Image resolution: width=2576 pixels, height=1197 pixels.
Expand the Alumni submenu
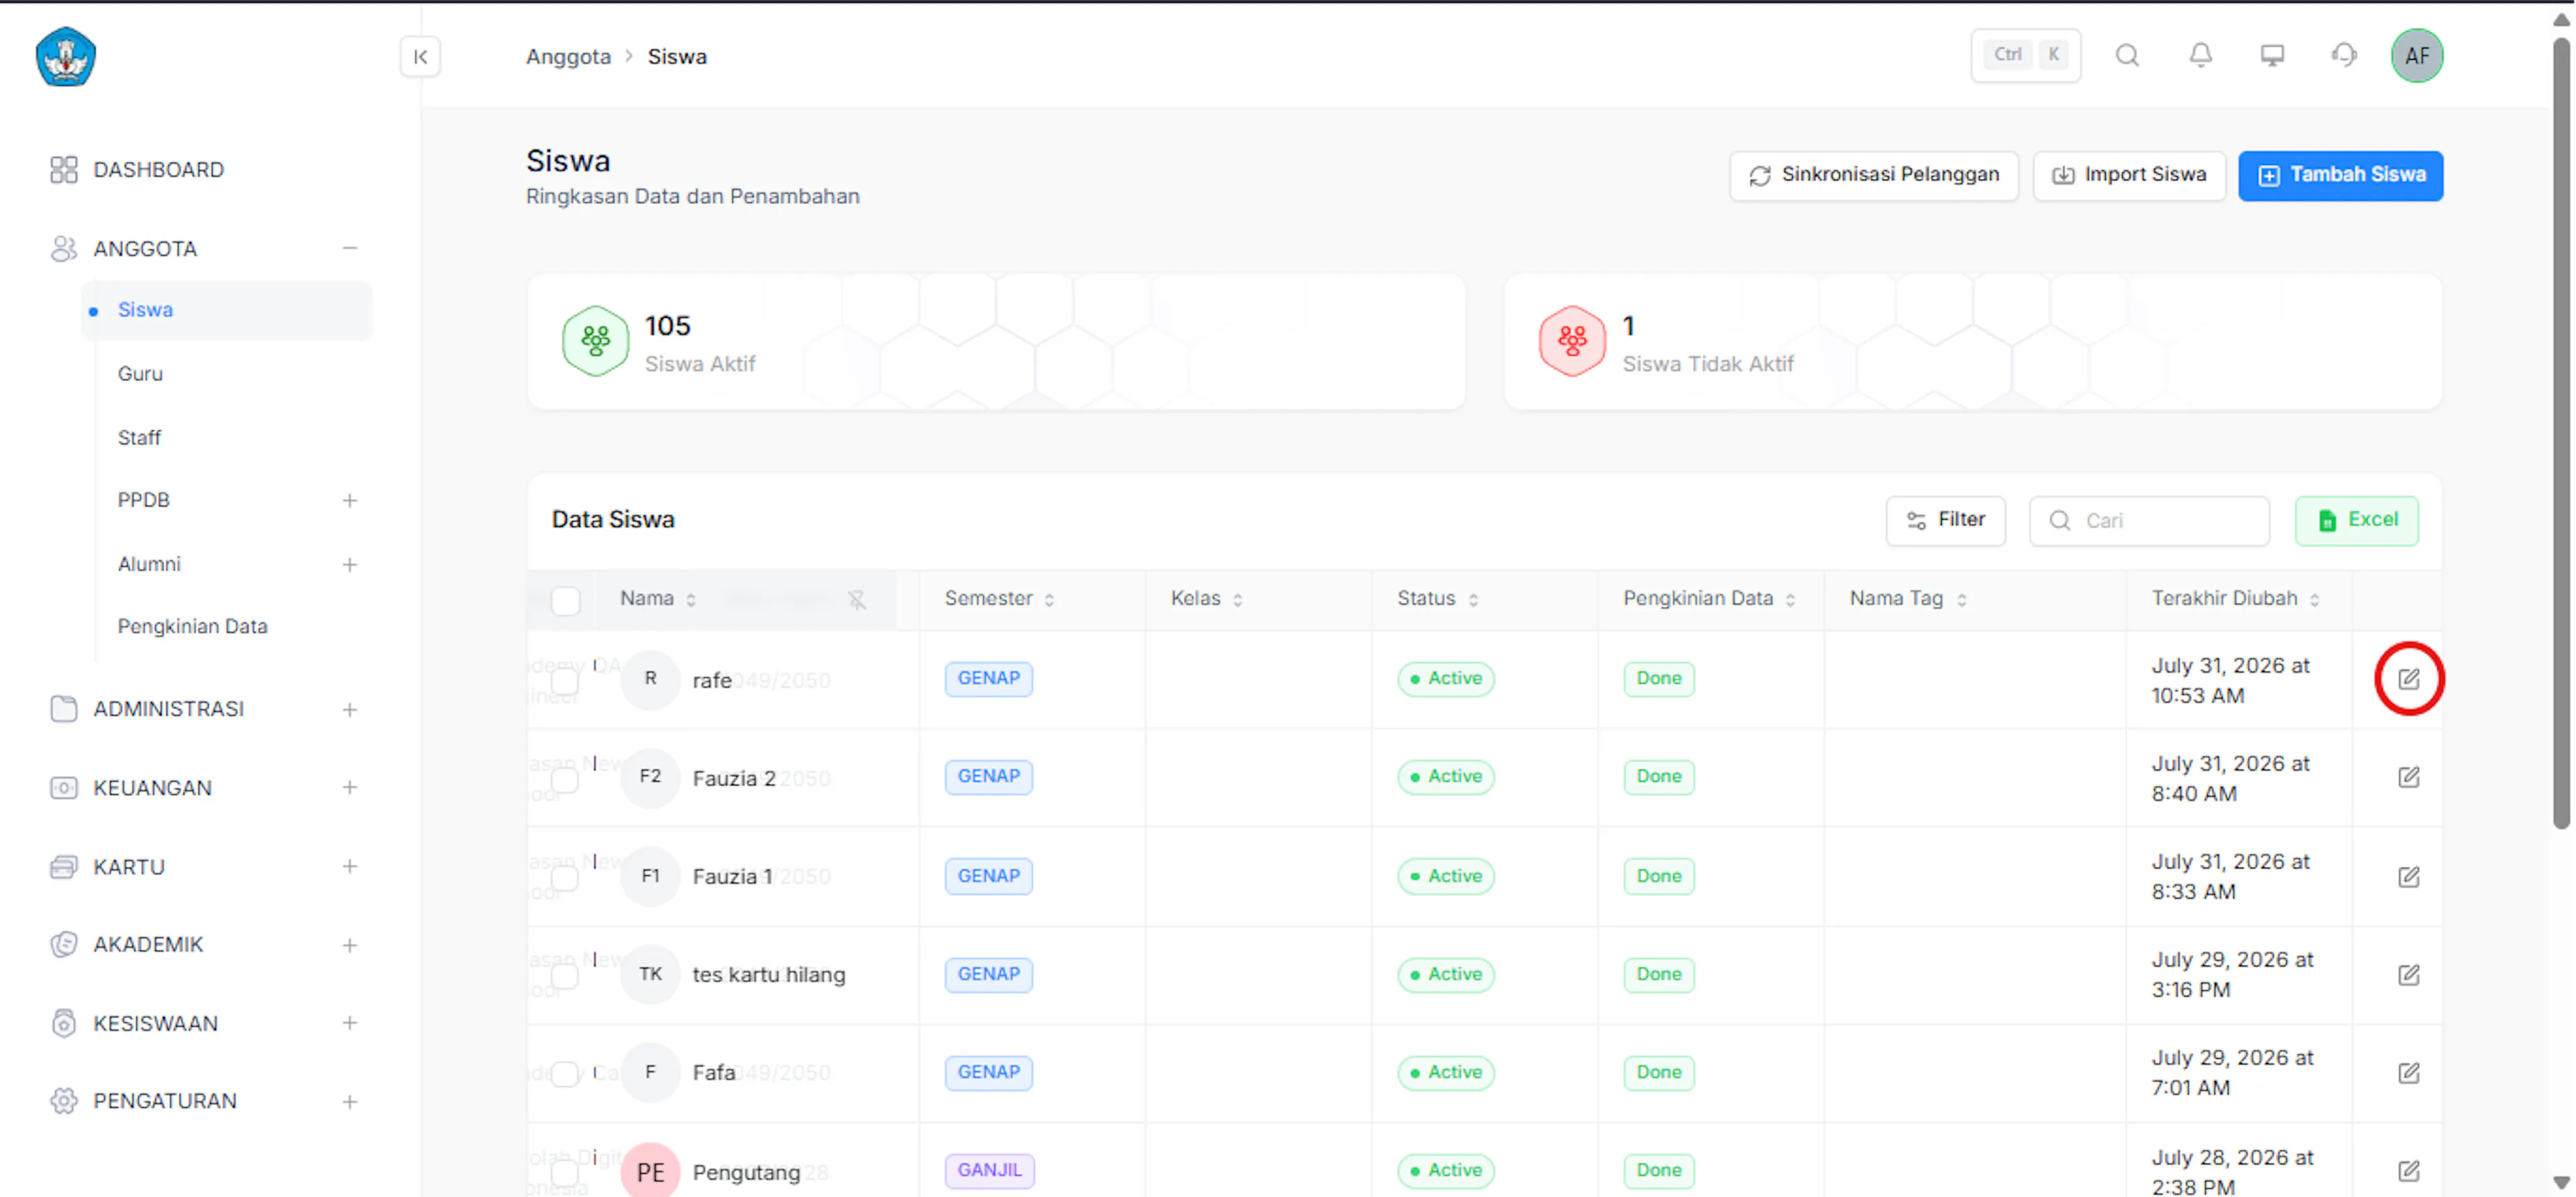(350, 565)
